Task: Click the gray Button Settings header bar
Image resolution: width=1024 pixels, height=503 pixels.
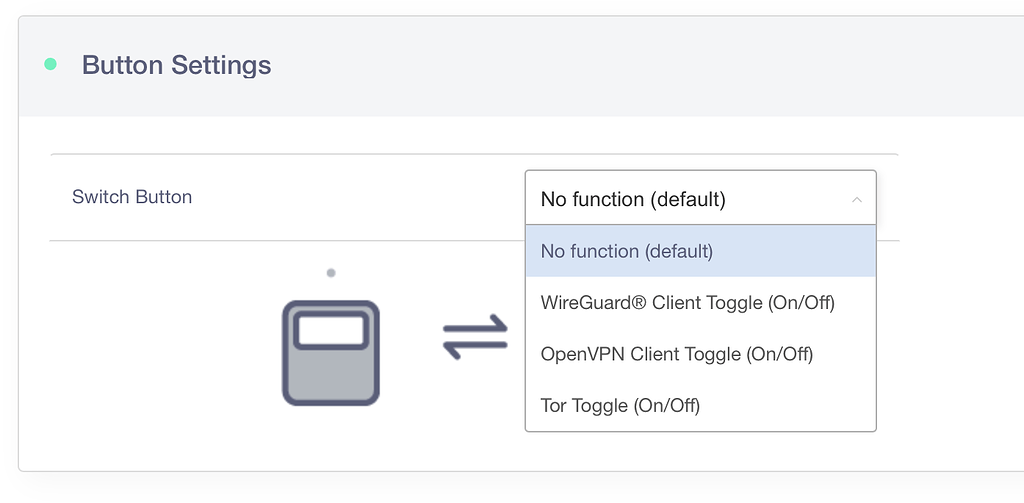Action: tap(600, 65)
